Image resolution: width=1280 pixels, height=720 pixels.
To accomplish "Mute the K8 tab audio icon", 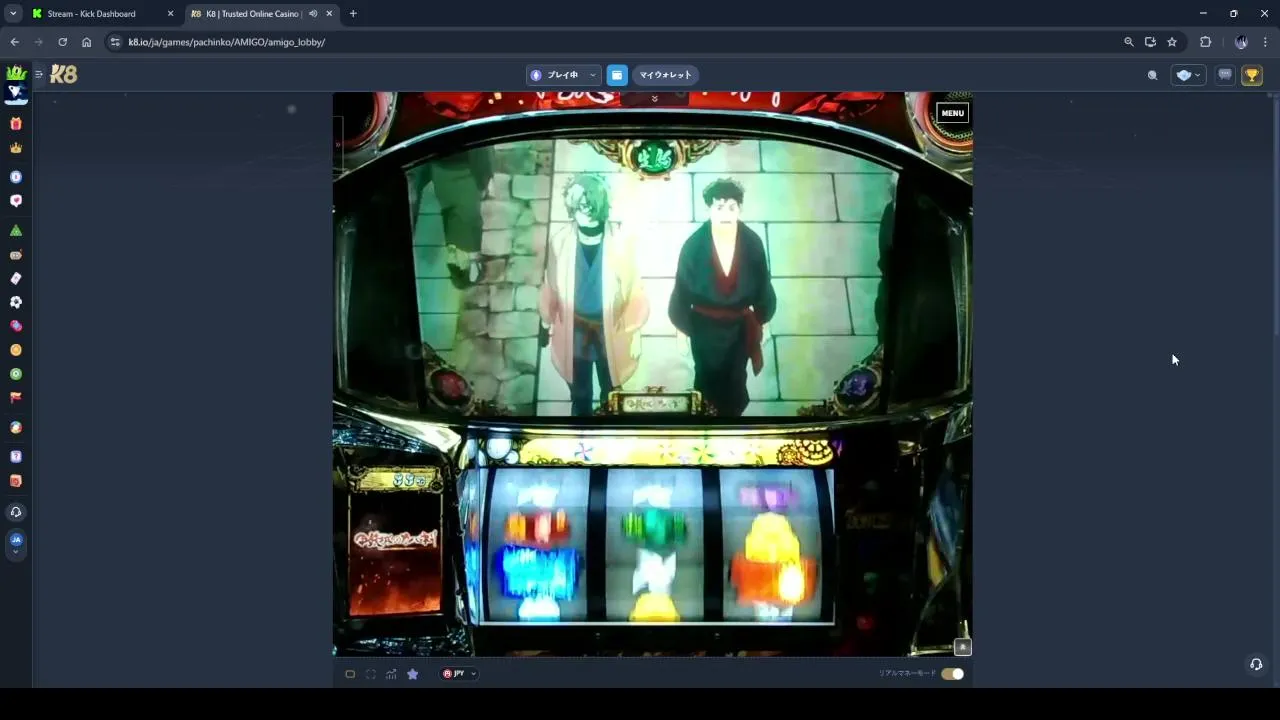I will tap(314, 14).
